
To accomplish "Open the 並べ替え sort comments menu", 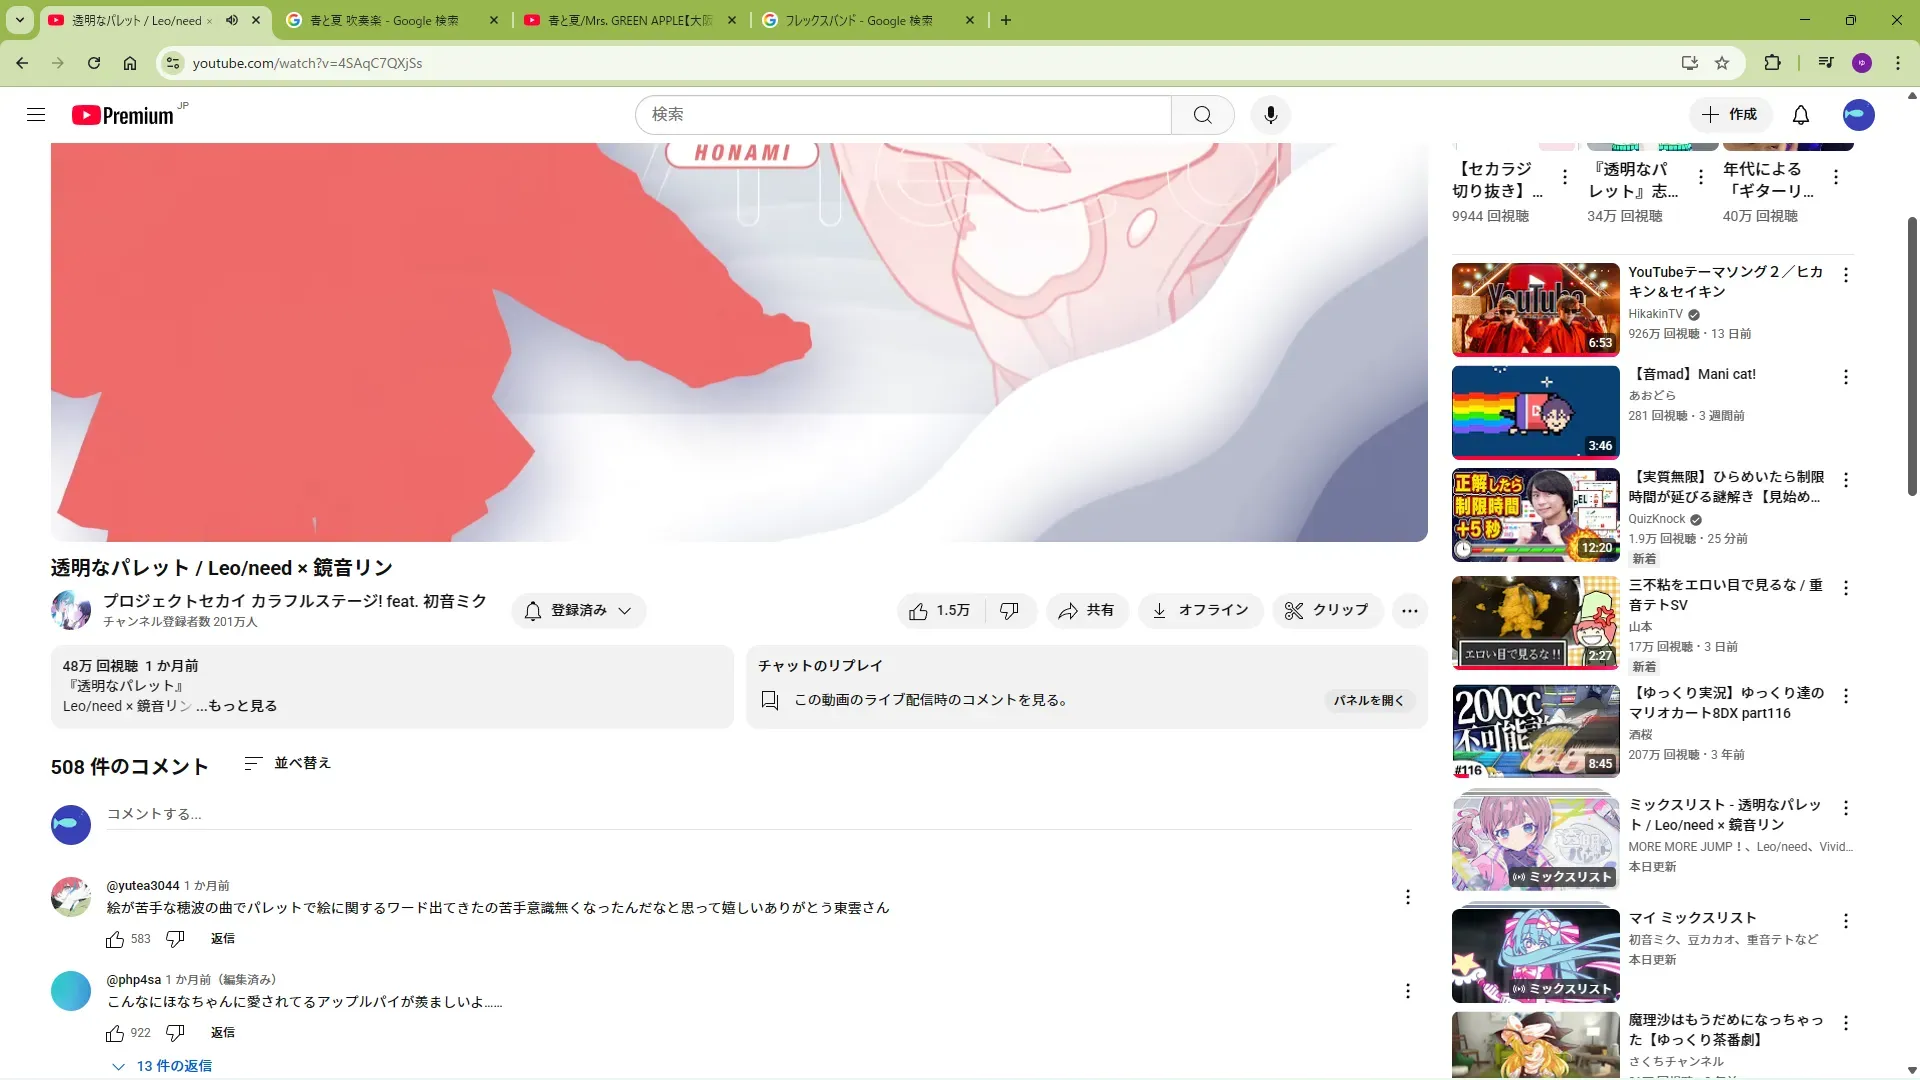I will [x=287, y=763].
